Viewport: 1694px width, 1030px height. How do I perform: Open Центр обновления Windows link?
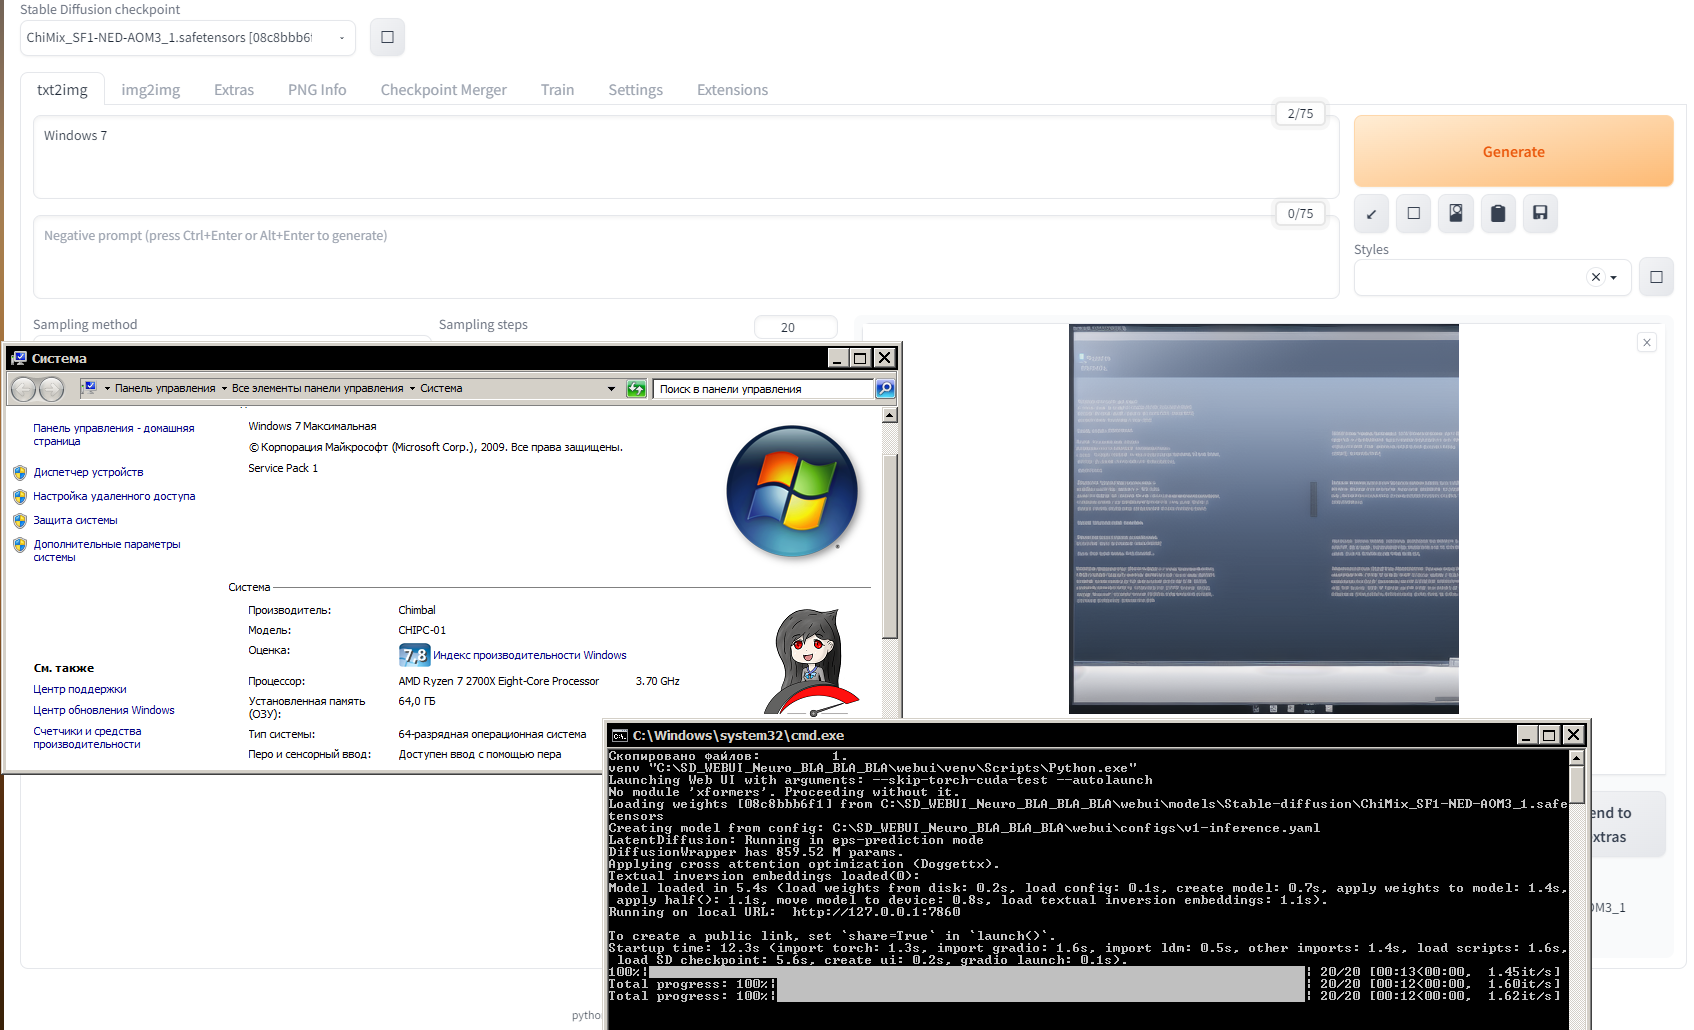click(104, 710)
